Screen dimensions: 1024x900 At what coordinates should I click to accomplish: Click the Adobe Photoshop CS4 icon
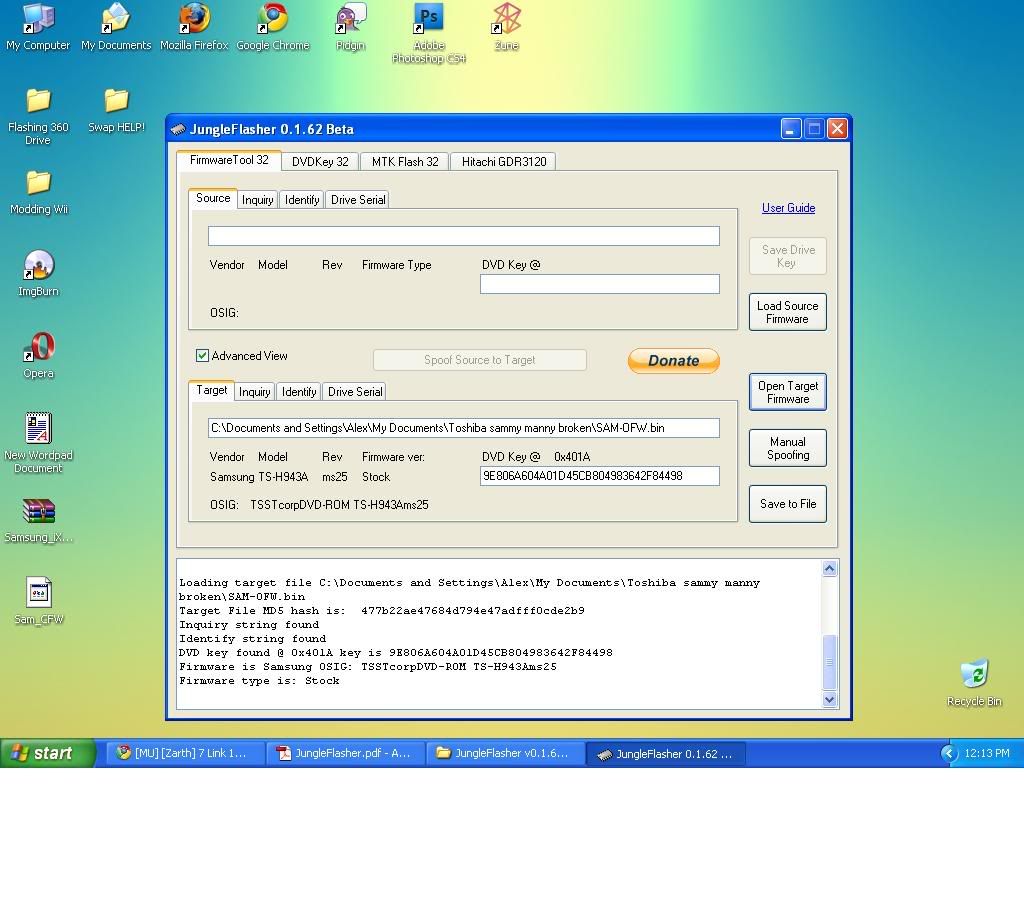tap(428, 19)
